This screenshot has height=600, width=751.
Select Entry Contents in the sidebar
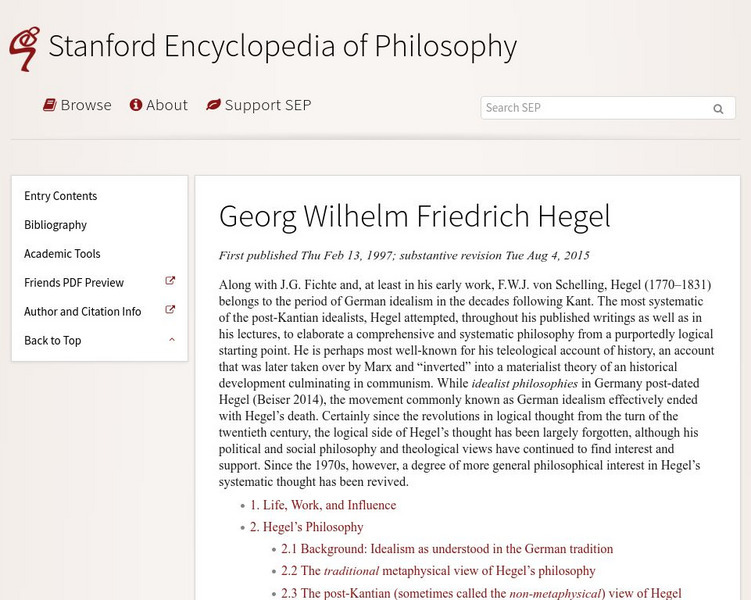[61, 196]
